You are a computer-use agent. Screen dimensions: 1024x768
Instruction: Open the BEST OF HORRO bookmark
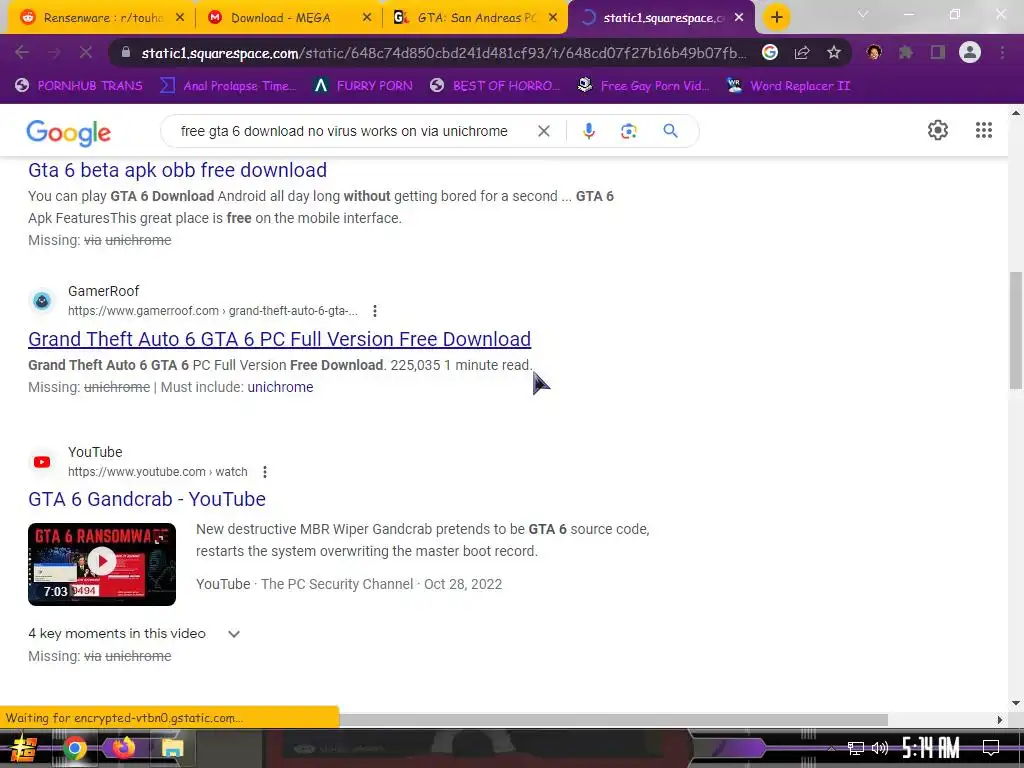(x=494, y=86)
